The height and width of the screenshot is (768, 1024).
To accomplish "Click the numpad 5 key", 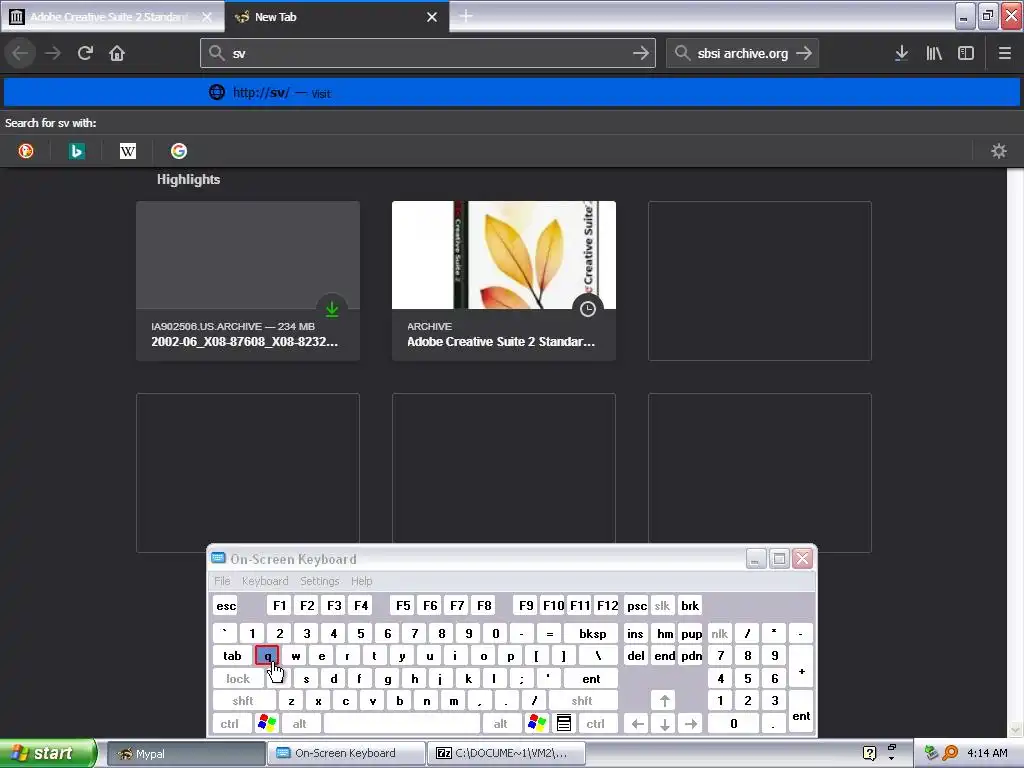I will (748, 679).
